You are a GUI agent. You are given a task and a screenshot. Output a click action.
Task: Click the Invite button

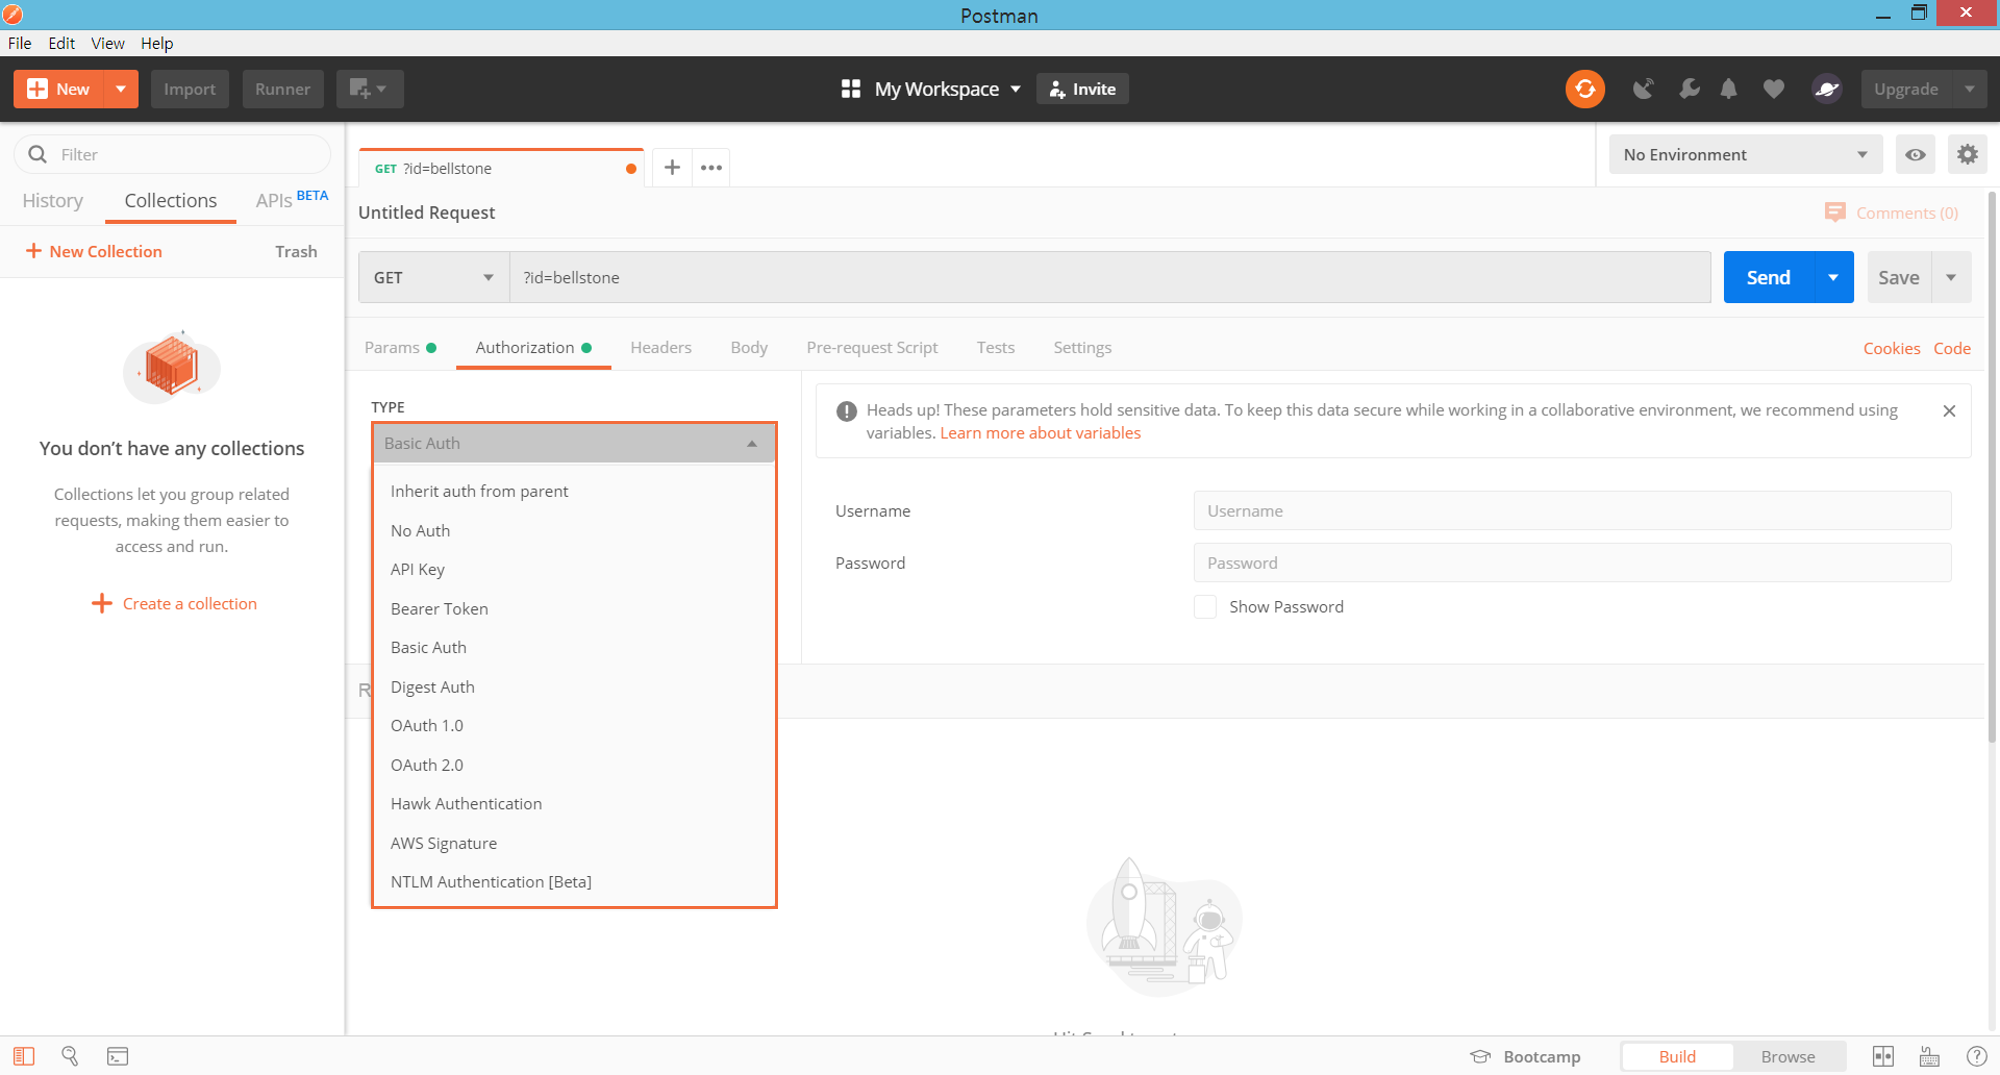click(1083, 89)
